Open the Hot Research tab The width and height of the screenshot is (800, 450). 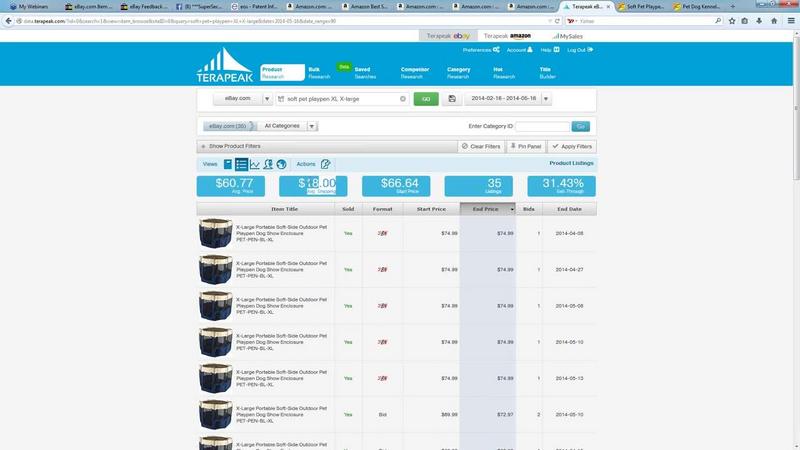pyautogui.click(x=504, y=72)
